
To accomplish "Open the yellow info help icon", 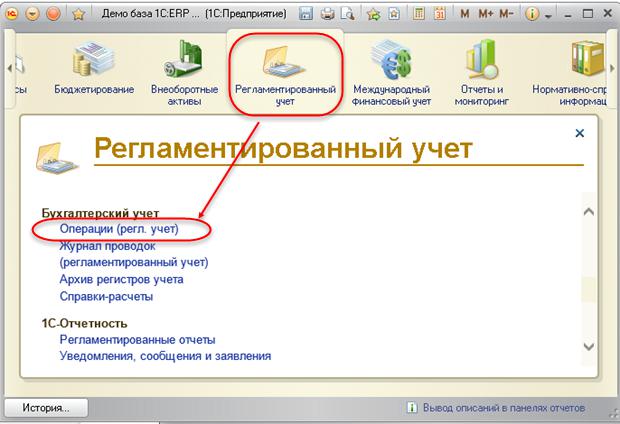I will (x=532, y=14).
